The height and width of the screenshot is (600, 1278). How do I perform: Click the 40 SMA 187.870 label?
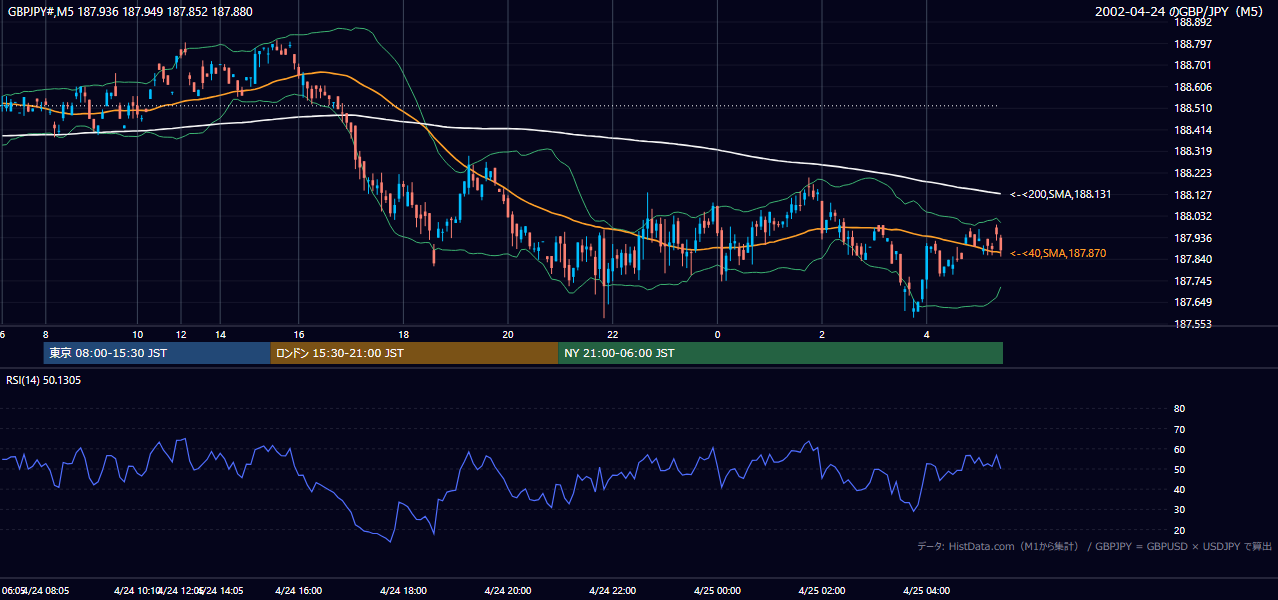point(1057,254)
